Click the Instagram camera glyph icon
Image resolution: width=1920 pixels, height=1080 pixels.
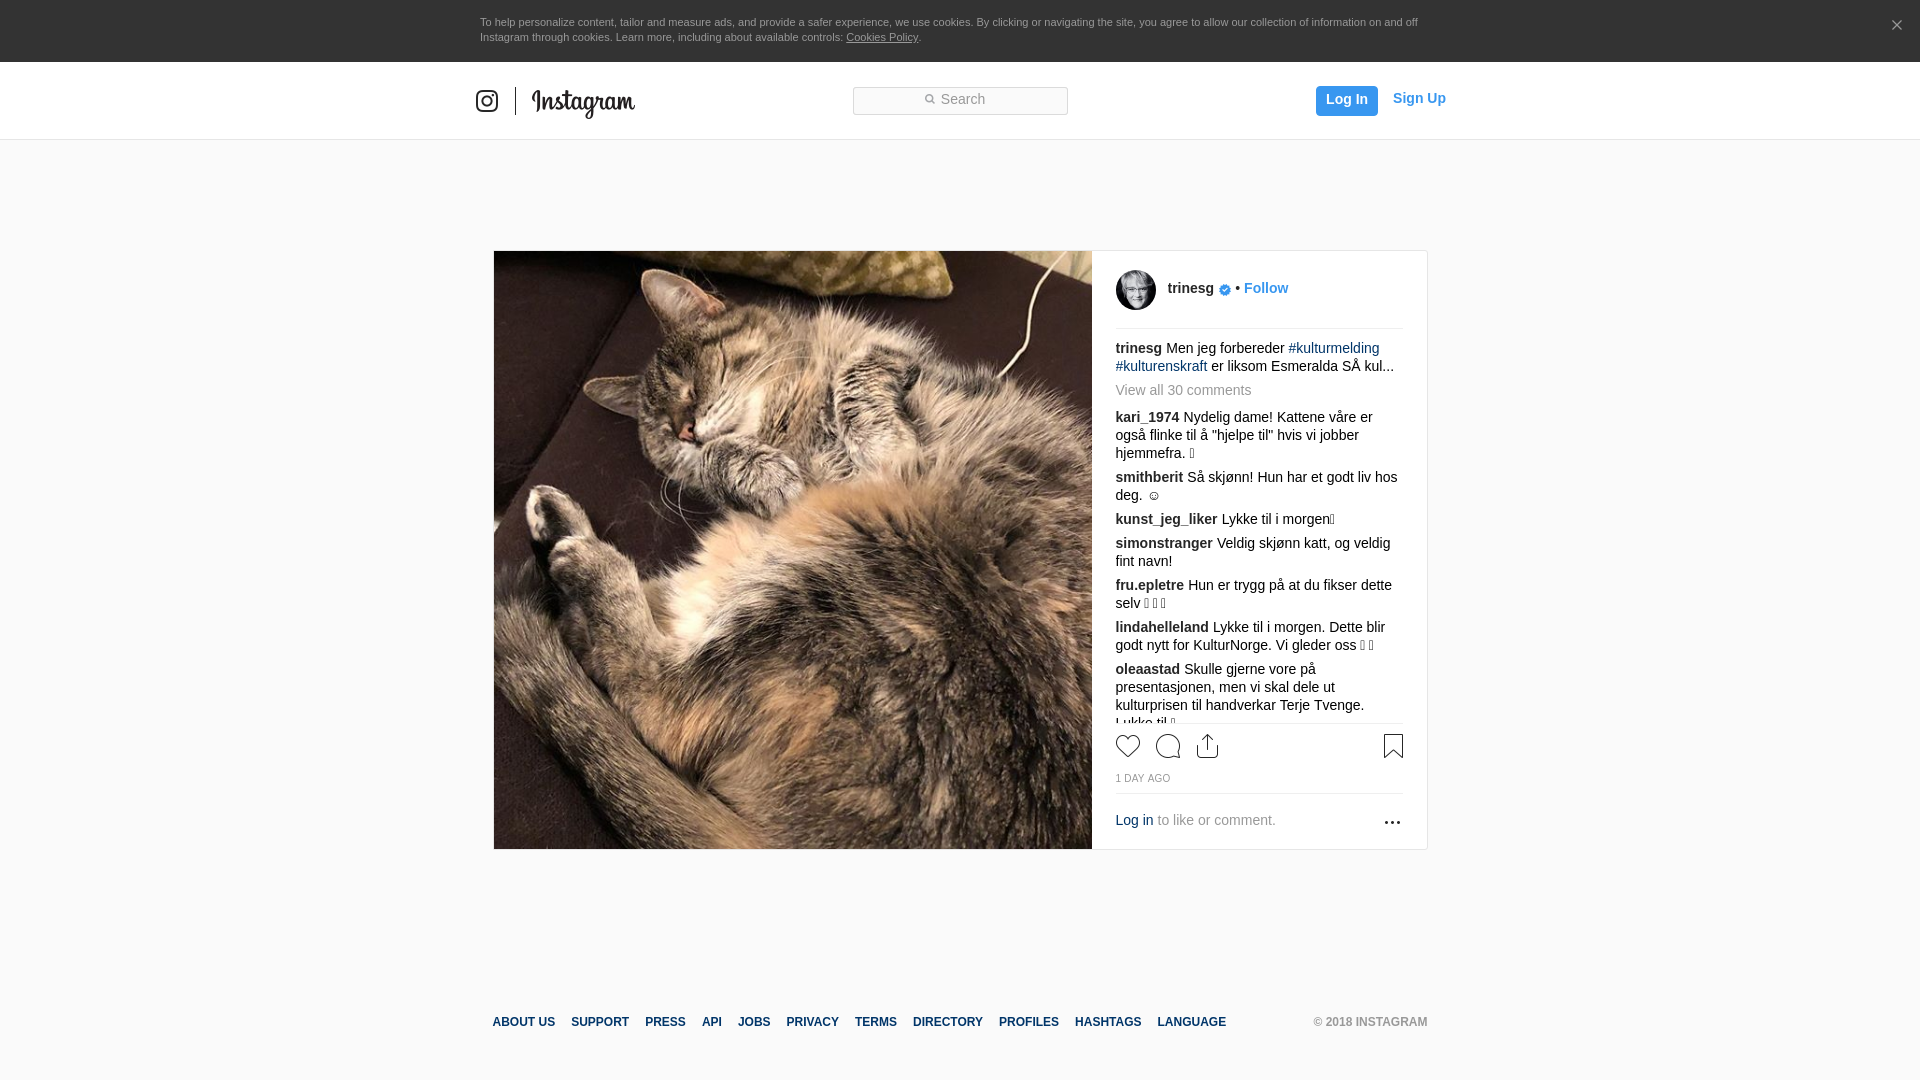point(487,101)
